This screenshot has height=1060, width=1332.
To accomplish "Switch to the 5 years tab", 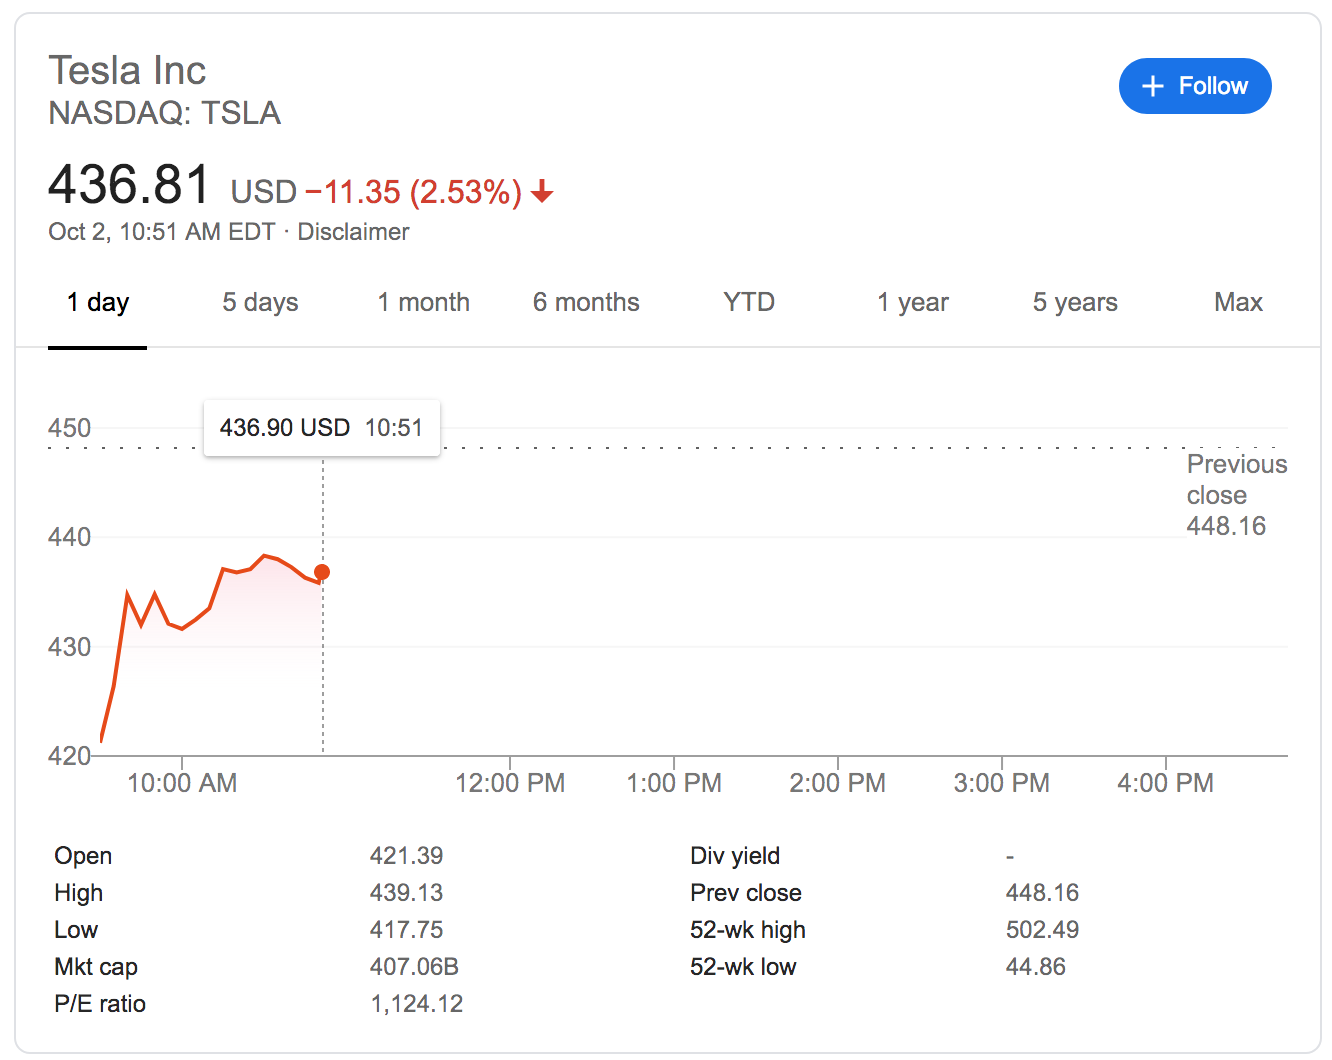I will click(1075, 302).
